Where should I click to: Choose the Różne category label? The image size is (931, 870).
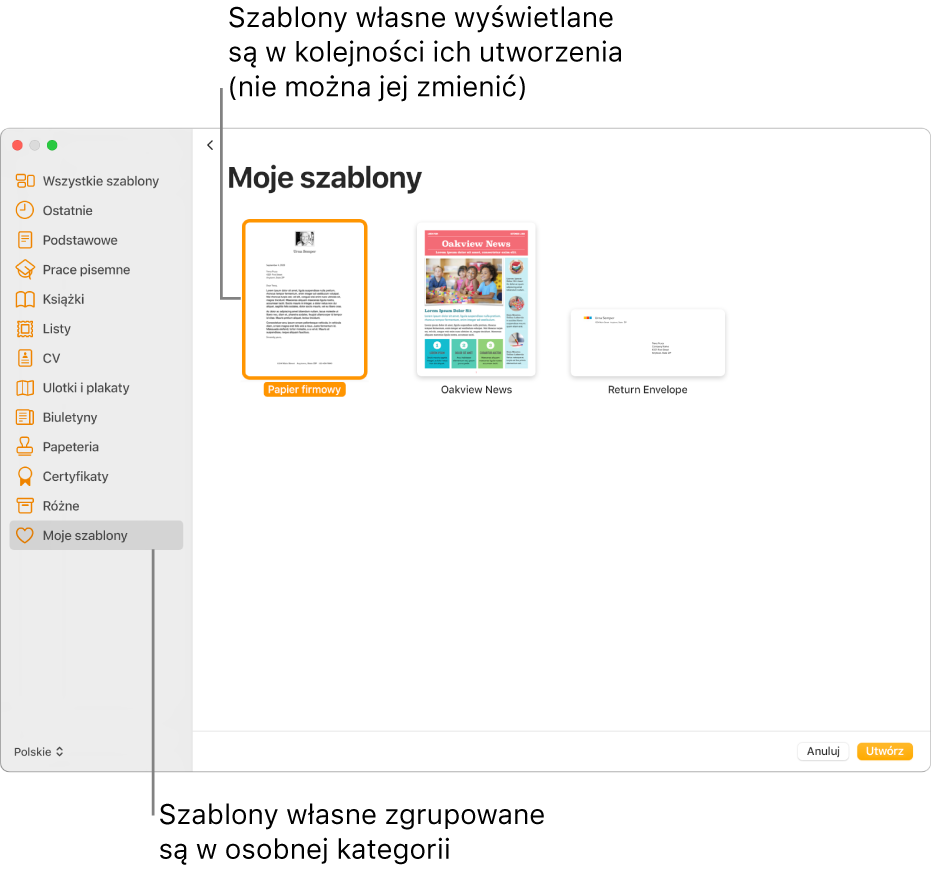pyautogui.click(x=61, y=506)
